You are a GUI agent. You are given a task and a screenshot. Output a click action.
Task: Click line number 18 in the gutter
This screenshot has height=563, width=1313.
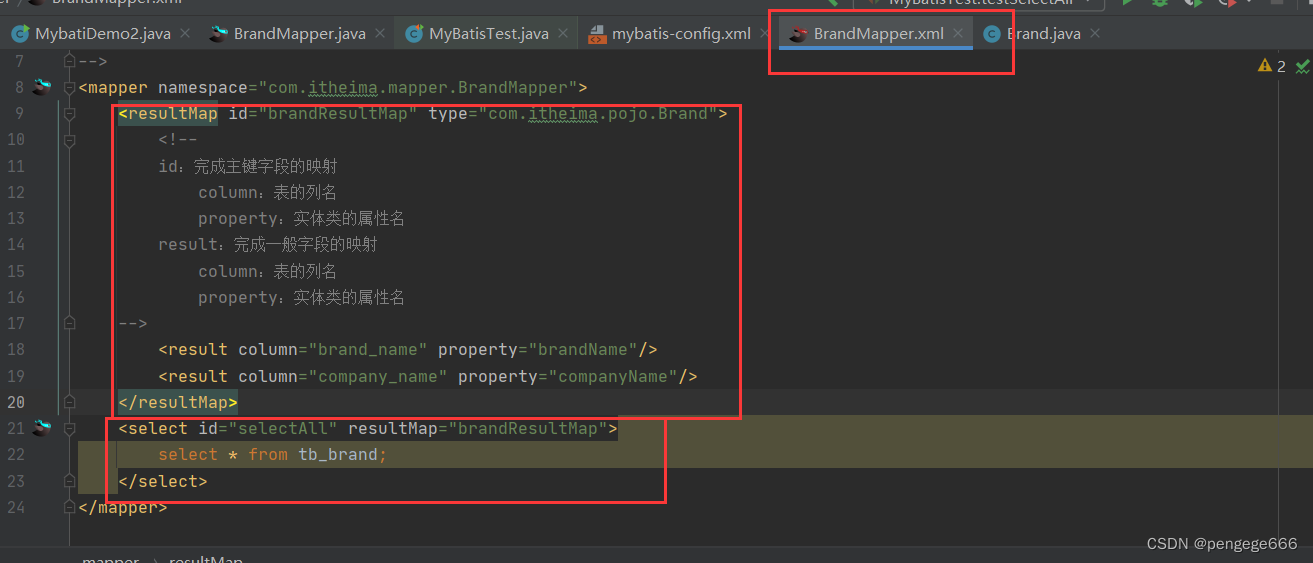[x=16, y=350]
